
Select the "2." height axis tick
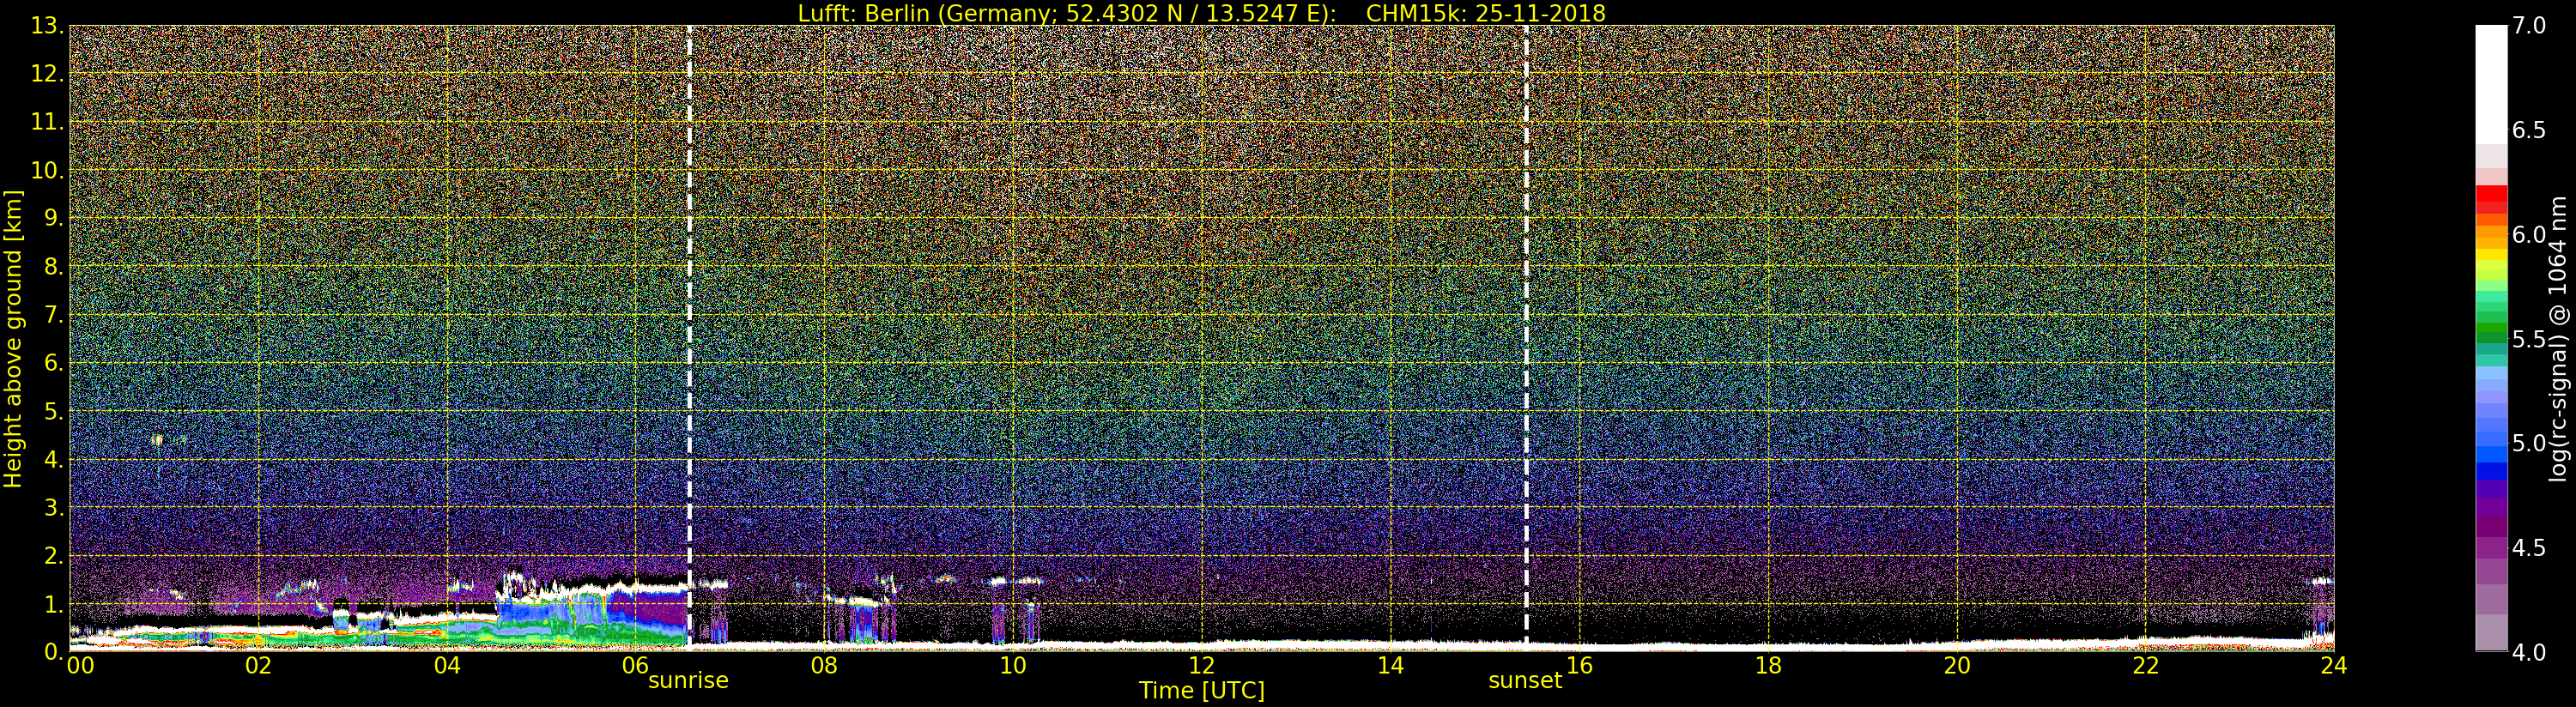pos(53,555)
